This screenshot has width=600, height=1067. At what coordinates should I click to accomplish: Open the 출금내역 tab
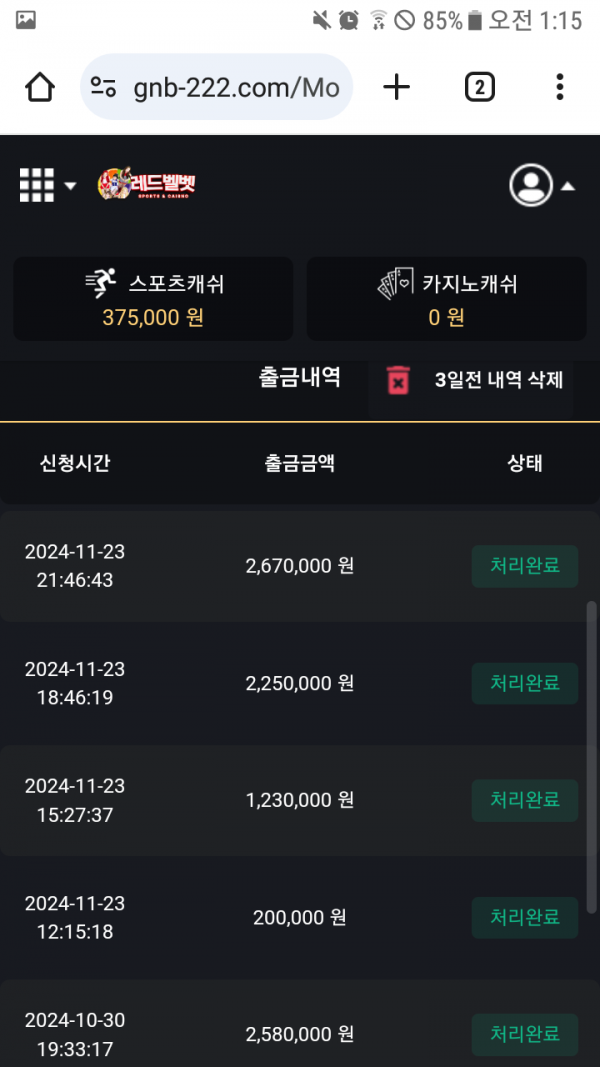300,377
